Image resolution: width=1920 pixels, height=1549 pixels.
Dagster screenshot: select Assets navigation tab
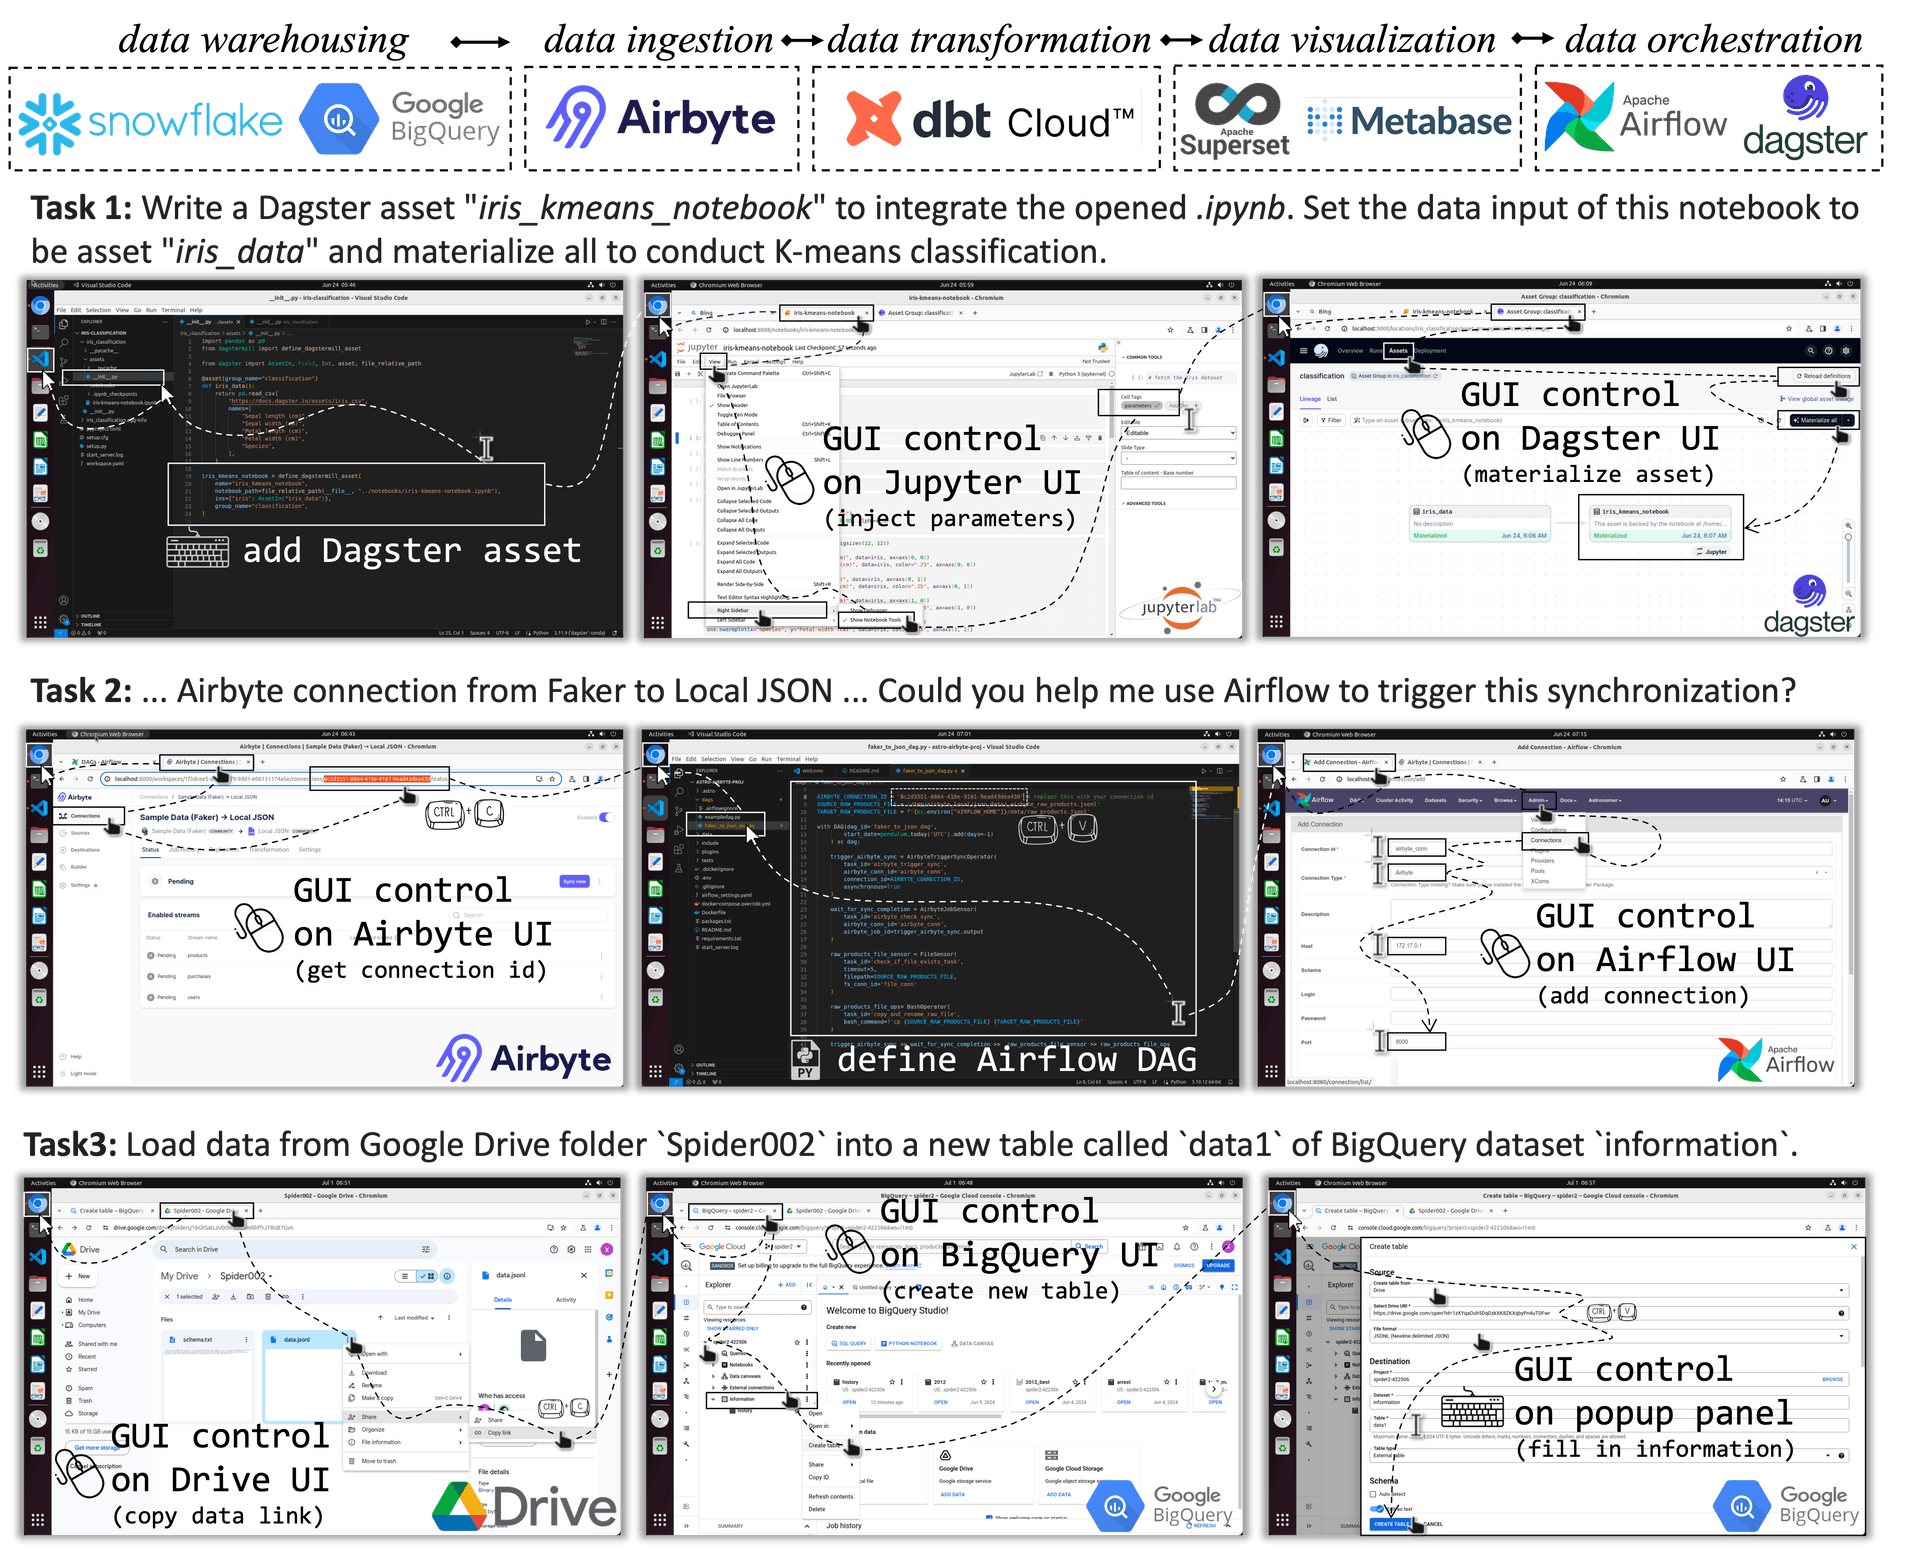tap(1398, 351)
